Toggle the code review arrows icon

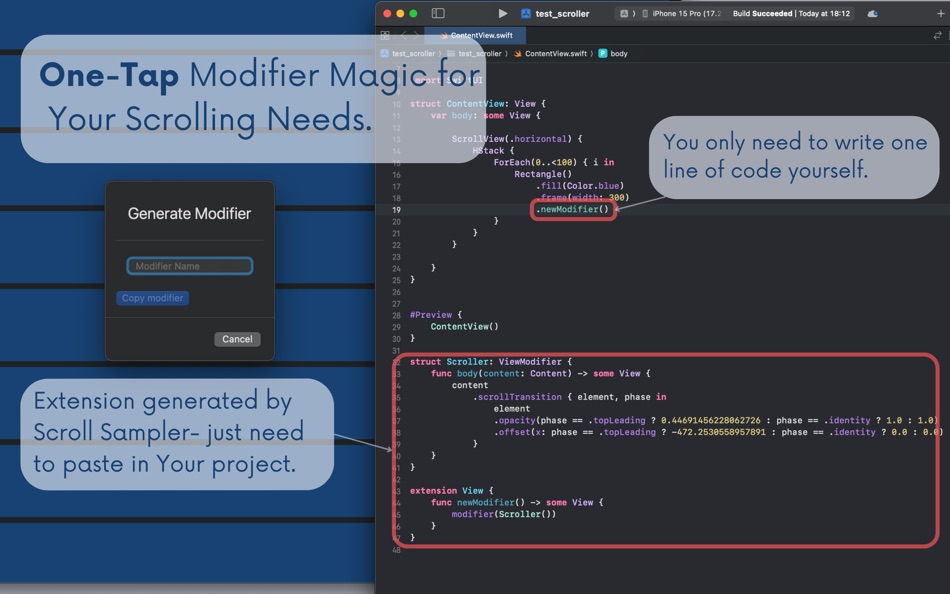tap(937, 36)
